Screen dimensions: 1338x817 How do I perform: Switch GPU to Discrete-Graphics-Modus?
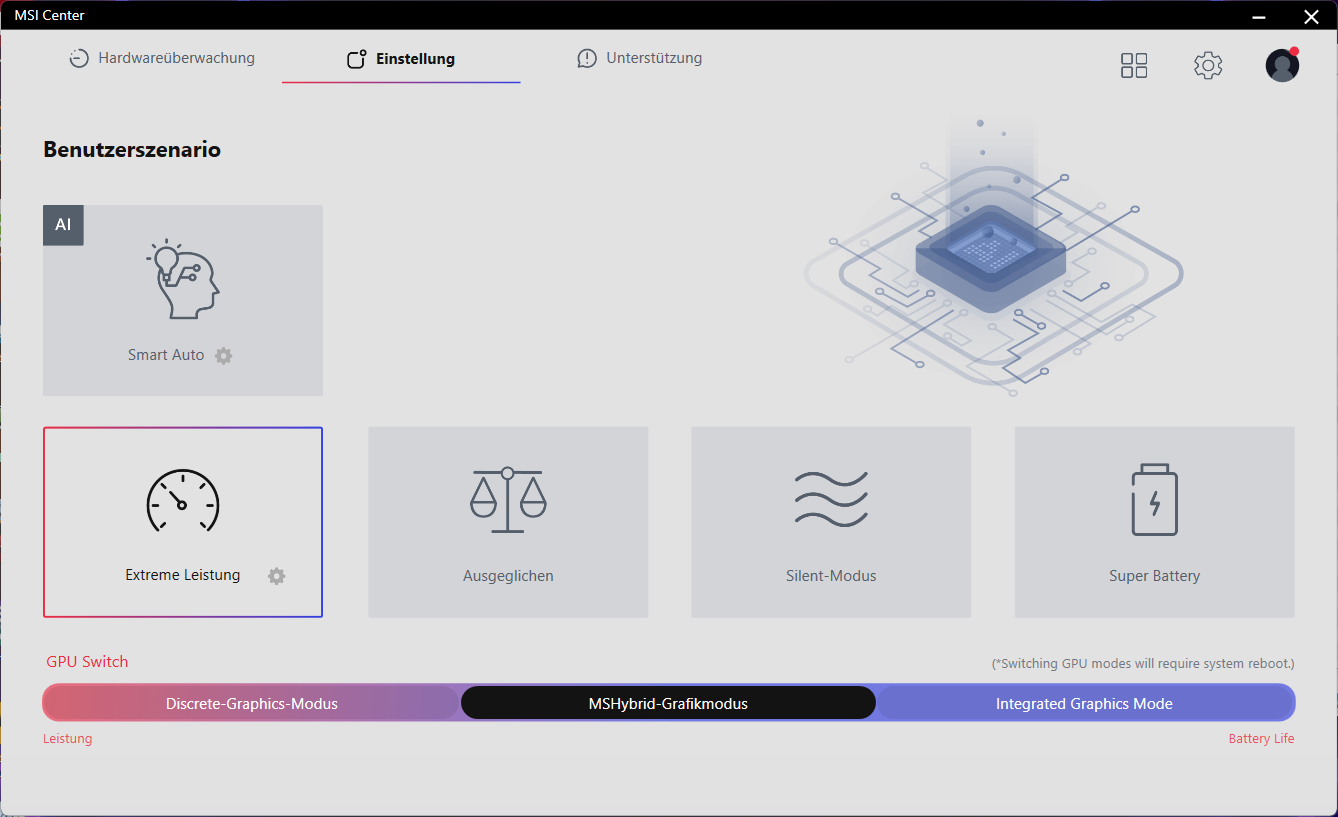[251, 703]
